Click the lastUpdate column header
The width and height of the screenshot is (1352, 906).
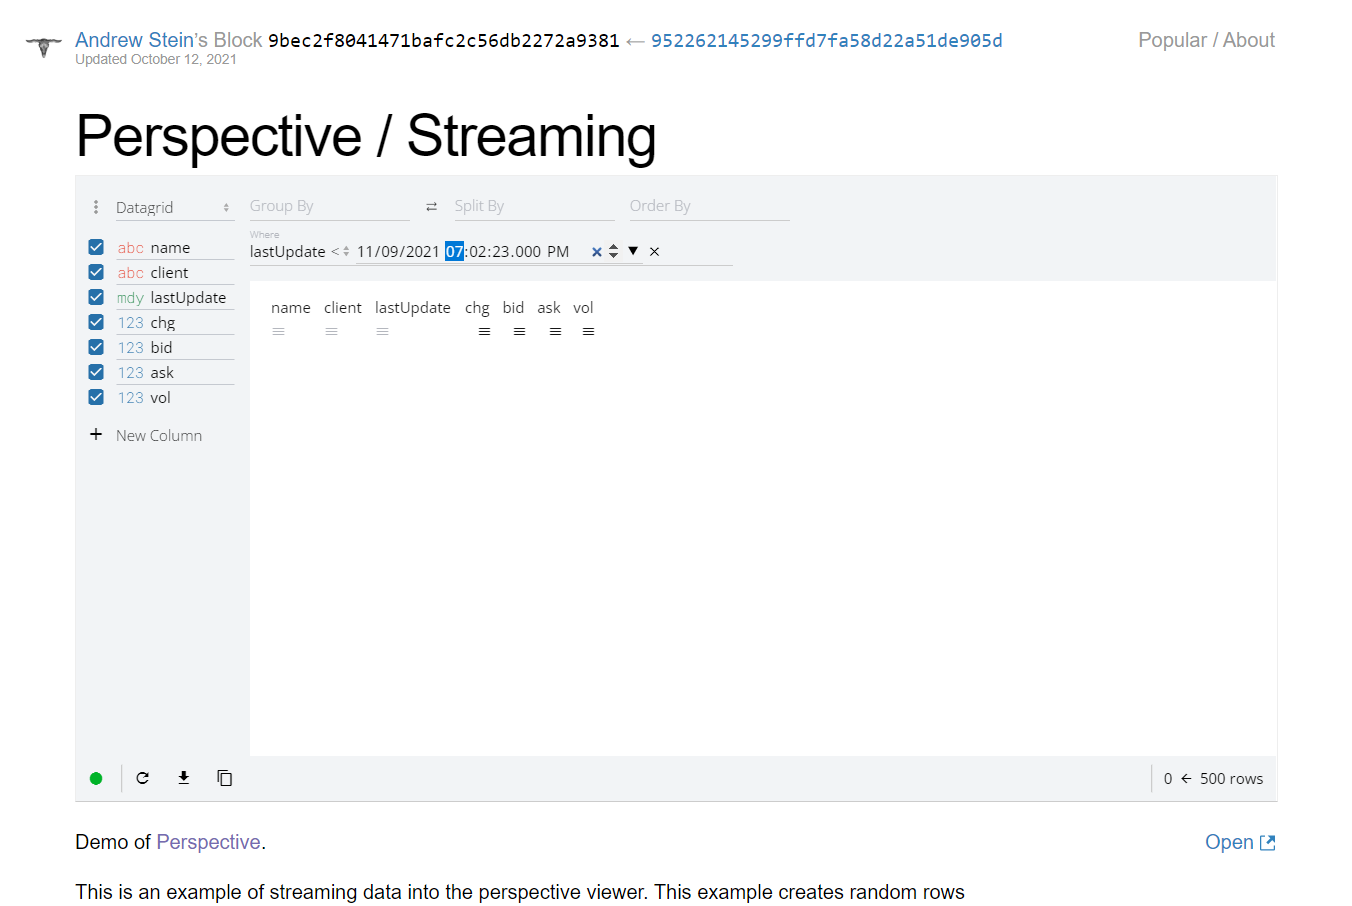[413, 308]
